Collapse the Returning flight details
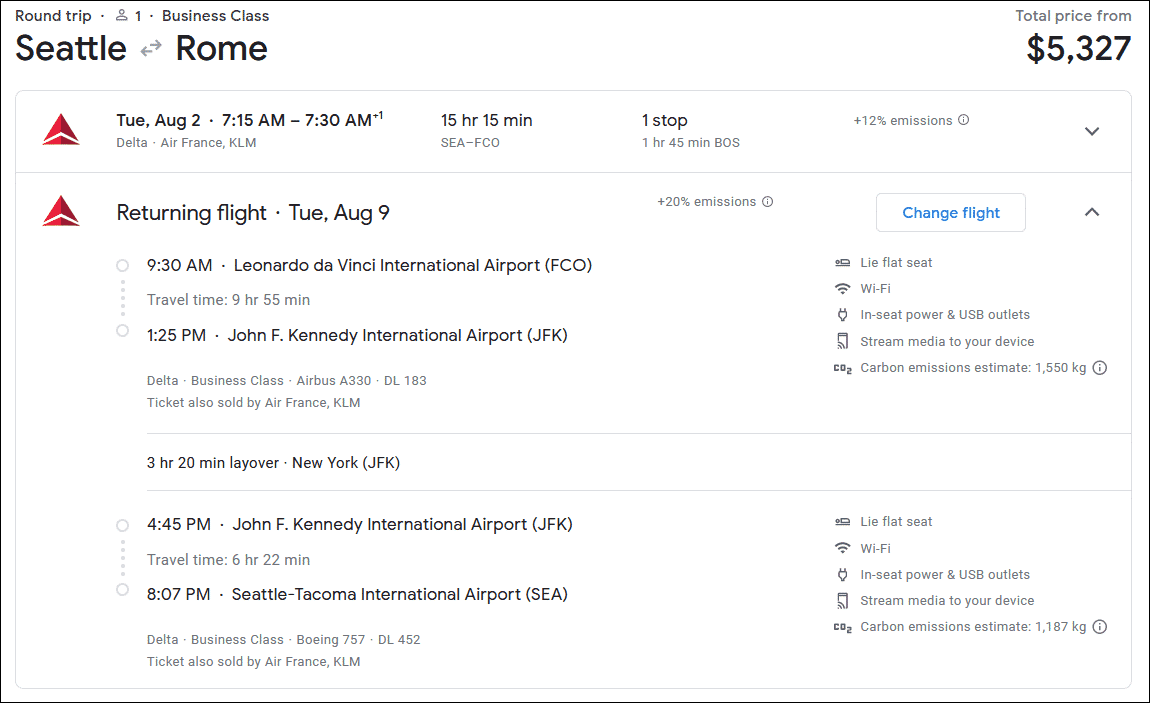The image size is (1150, 703). pos(1092,212)
